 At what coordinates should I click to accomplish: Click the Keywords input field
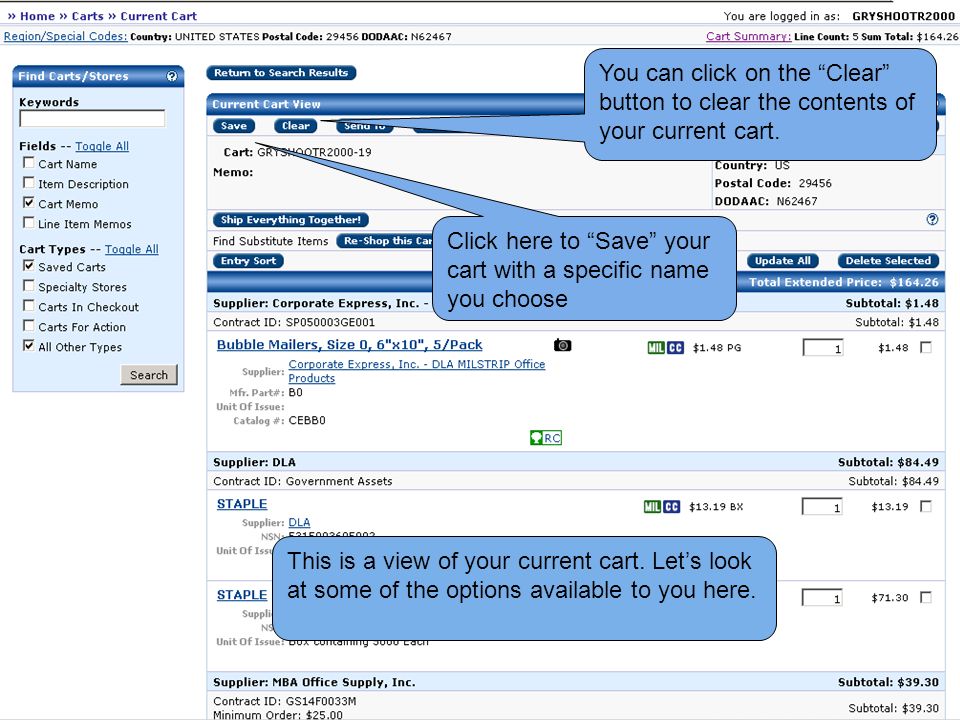pos(92,119)
